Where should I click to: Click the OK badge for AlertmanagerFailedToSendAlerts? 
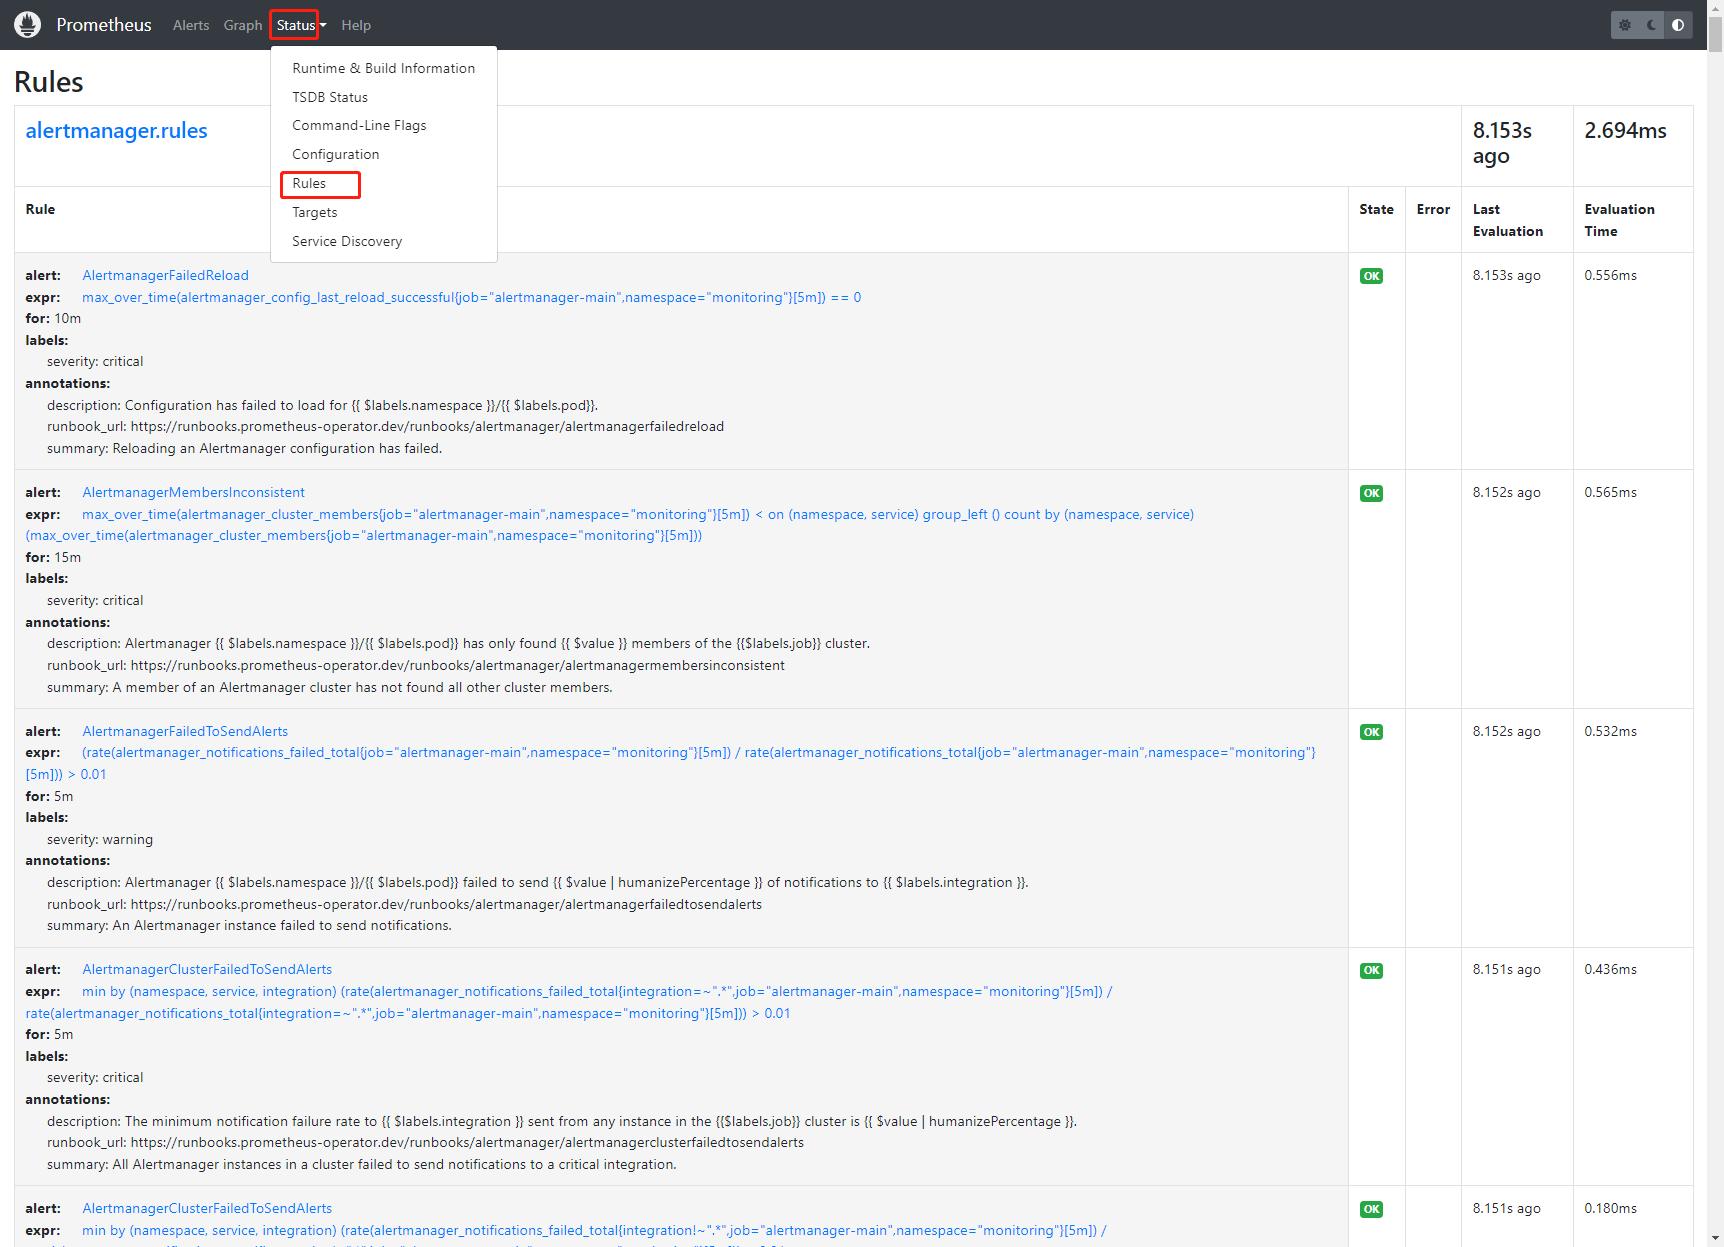click(1371, 732)
